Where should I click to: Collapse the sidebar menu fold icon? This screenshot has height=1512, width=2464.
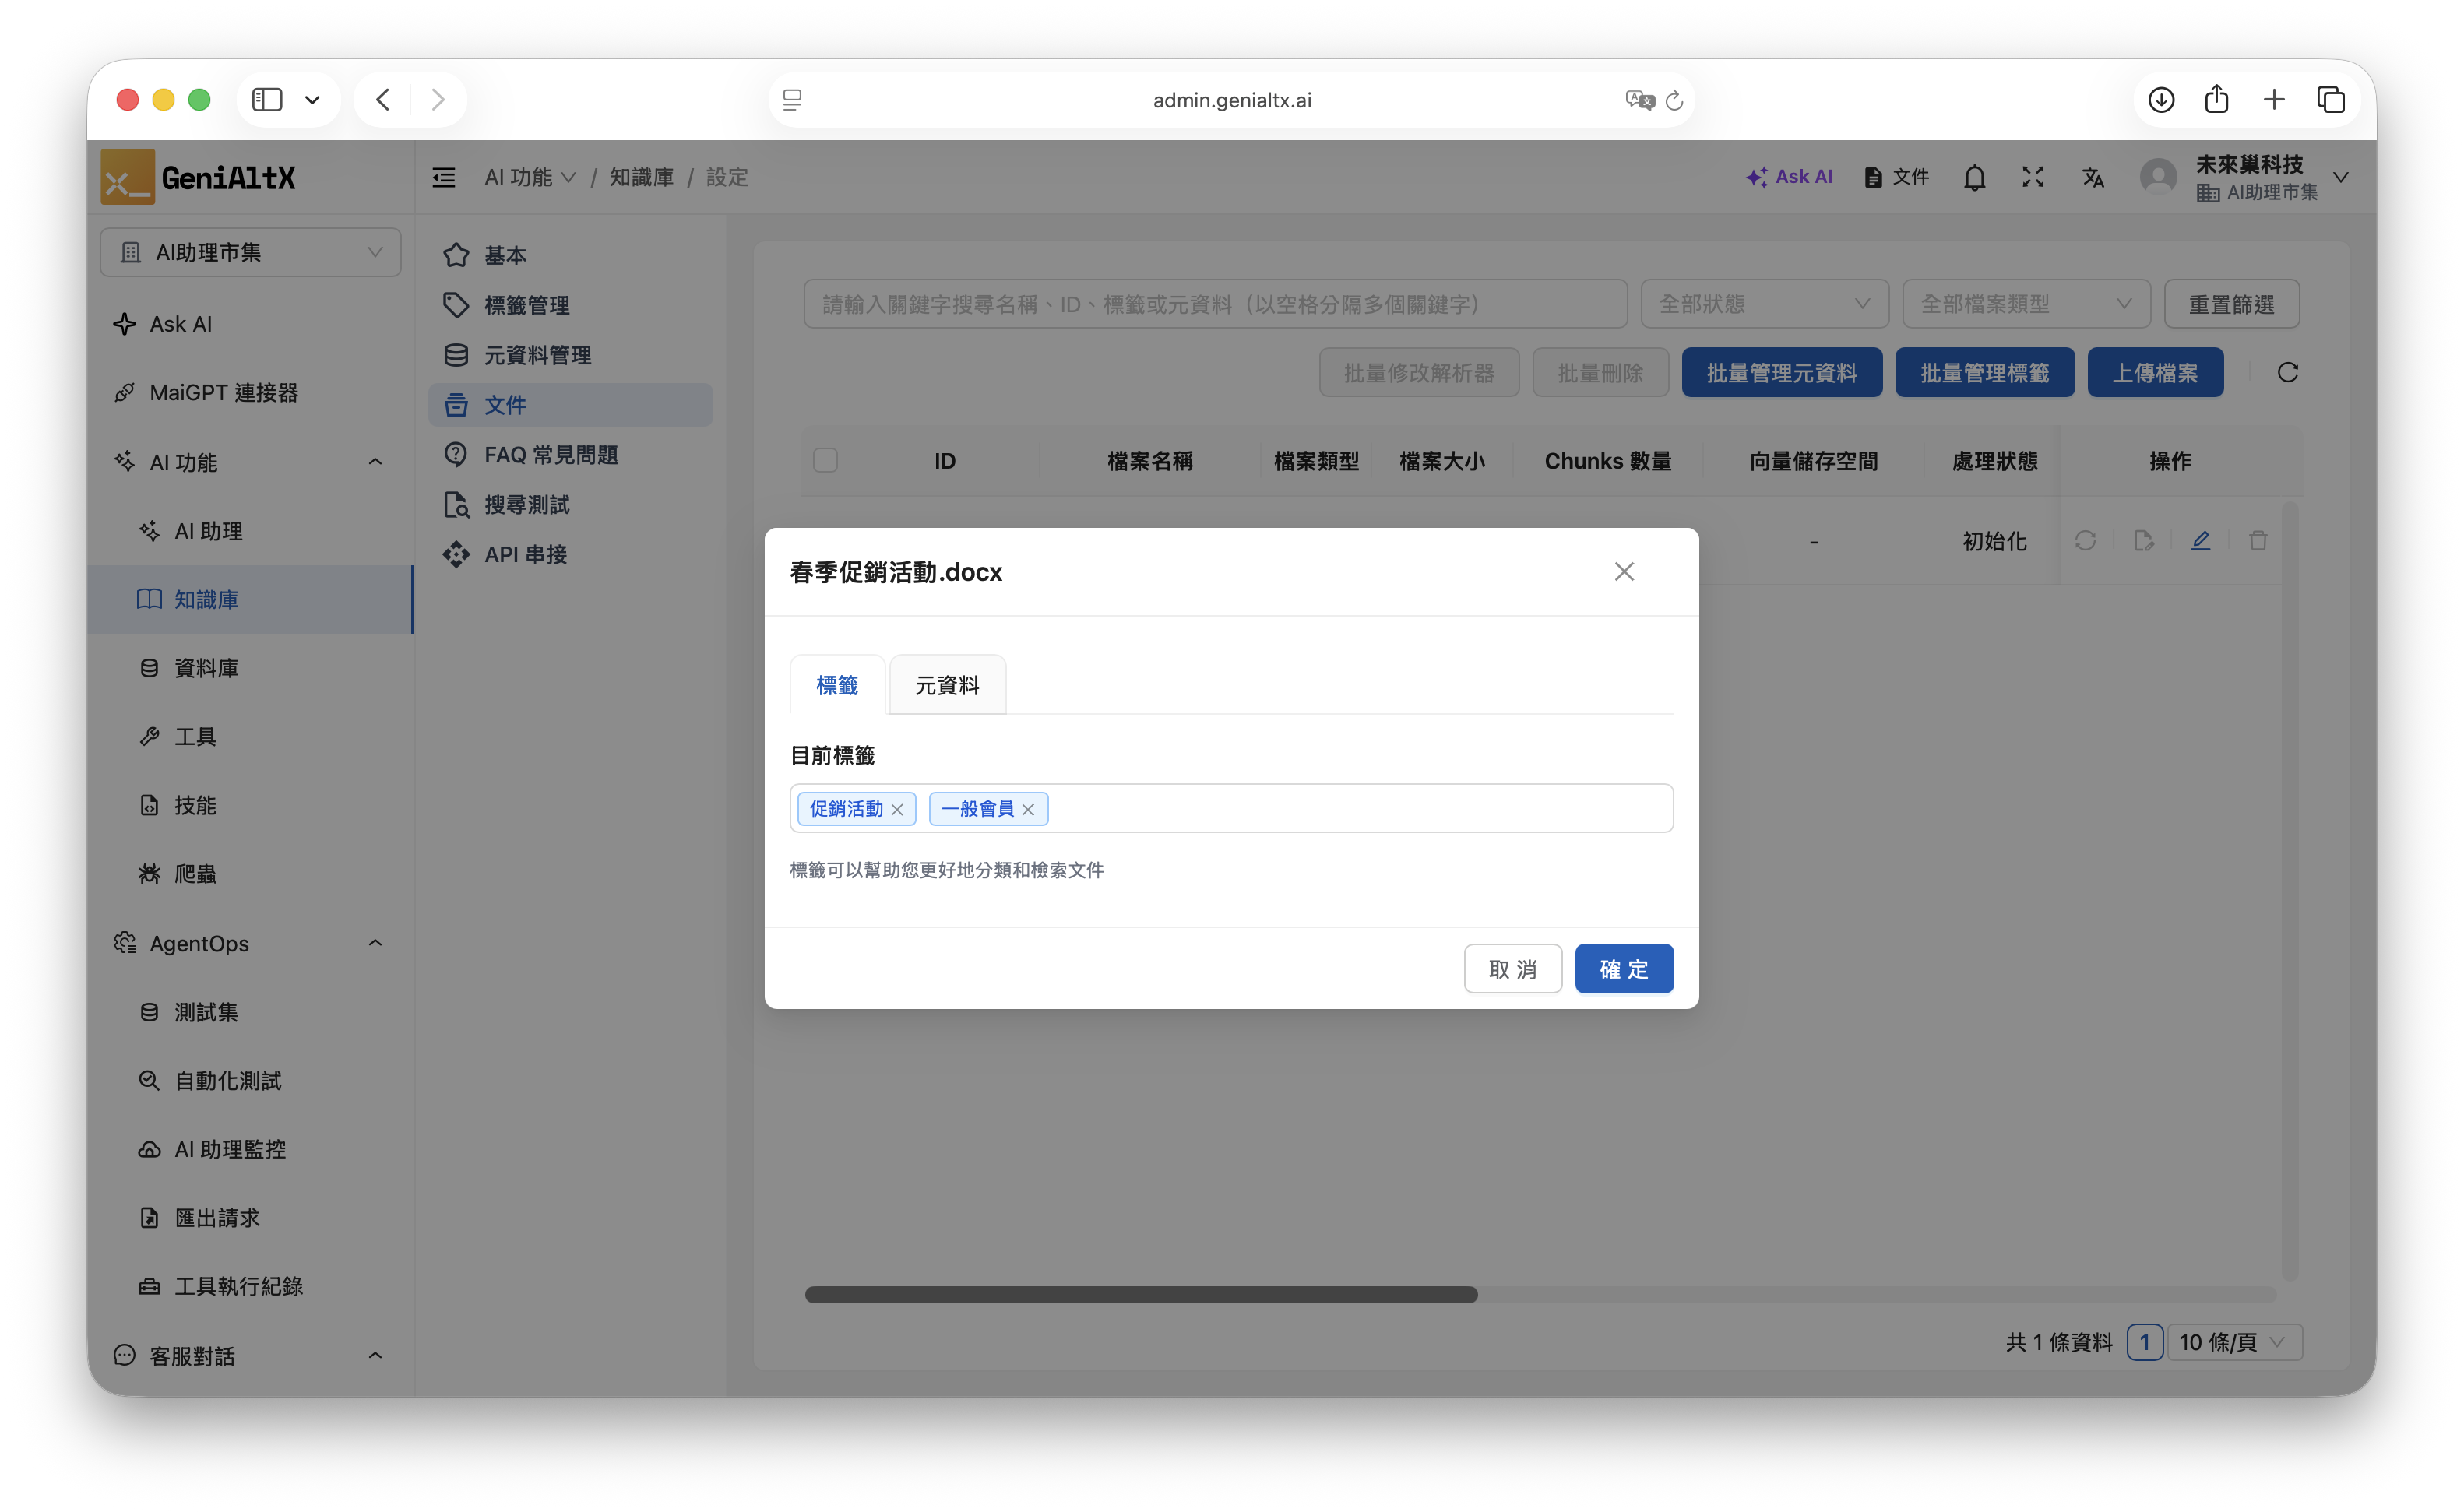coord(443,178)
